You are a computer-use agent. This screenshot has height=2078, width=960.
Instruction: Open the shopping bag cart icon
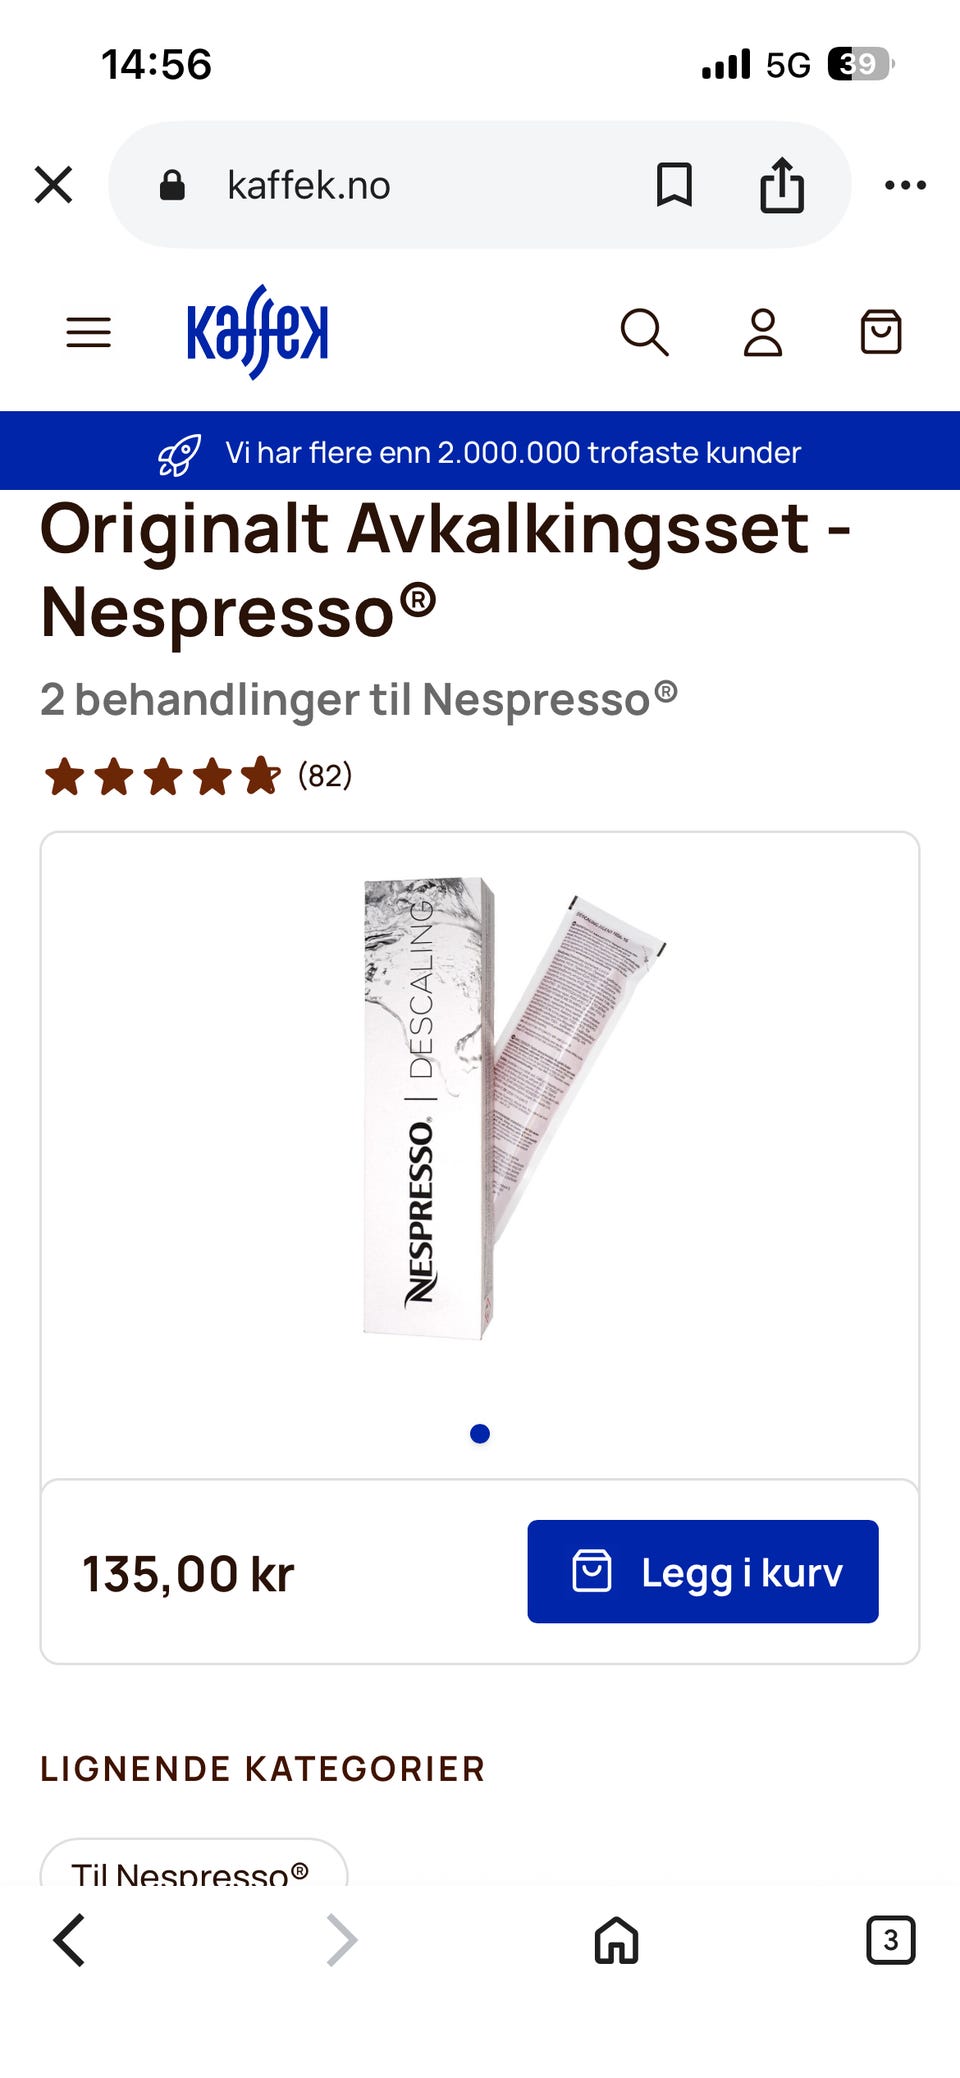(881, 332)
